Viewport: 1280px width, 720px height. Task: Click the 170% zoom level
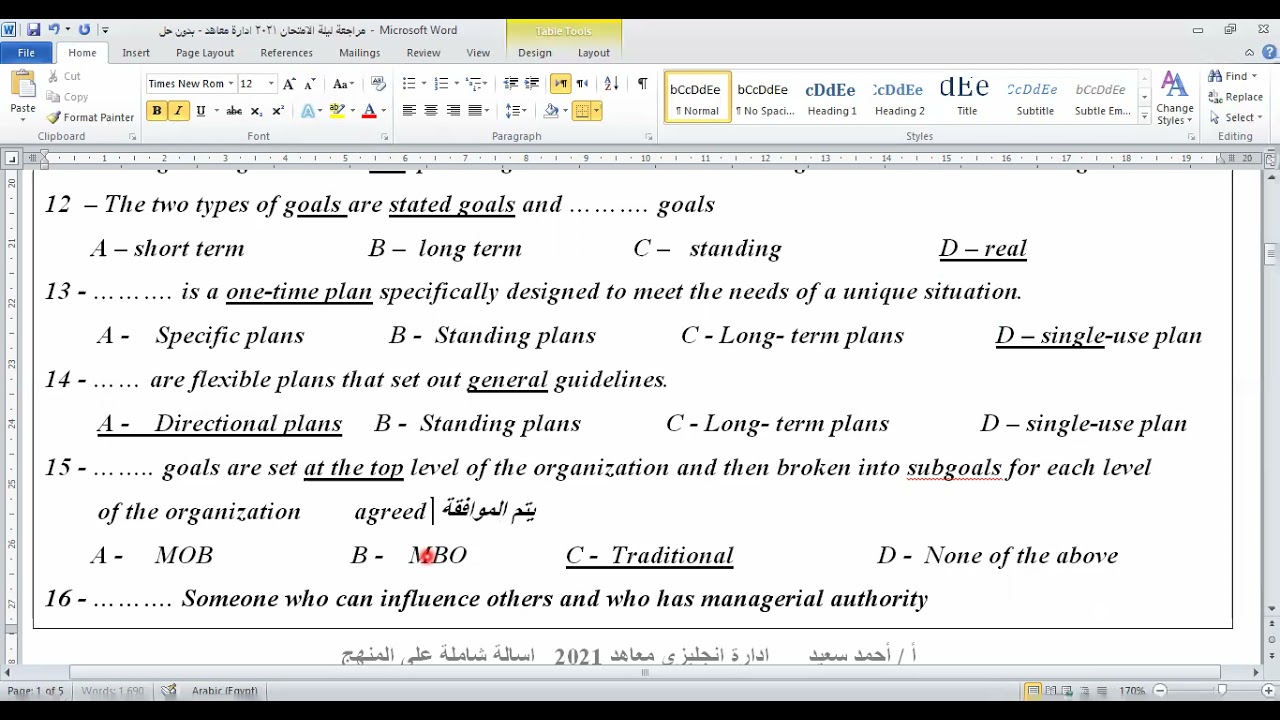[x=1131, y=690]
